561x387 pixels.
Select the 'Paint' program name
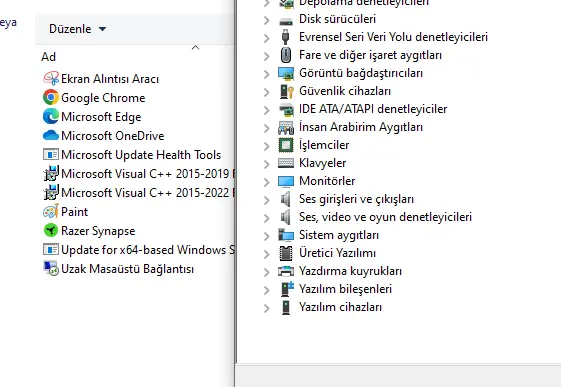pyautogui.click(x=74, y=212)
